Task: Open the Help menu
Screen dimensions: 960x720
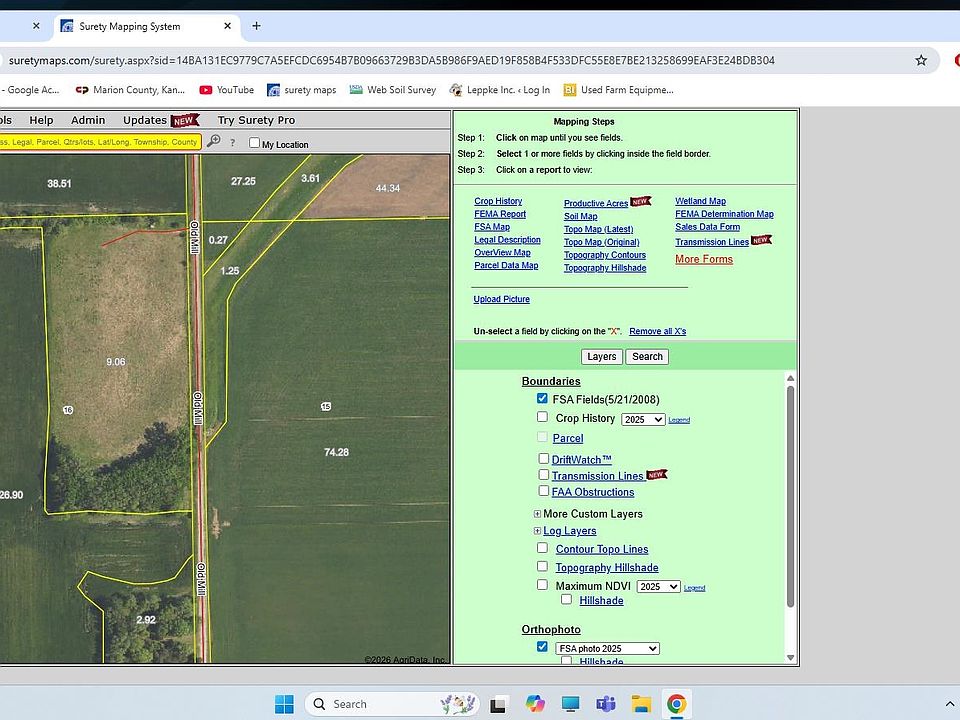Action: tap(41, 120)
